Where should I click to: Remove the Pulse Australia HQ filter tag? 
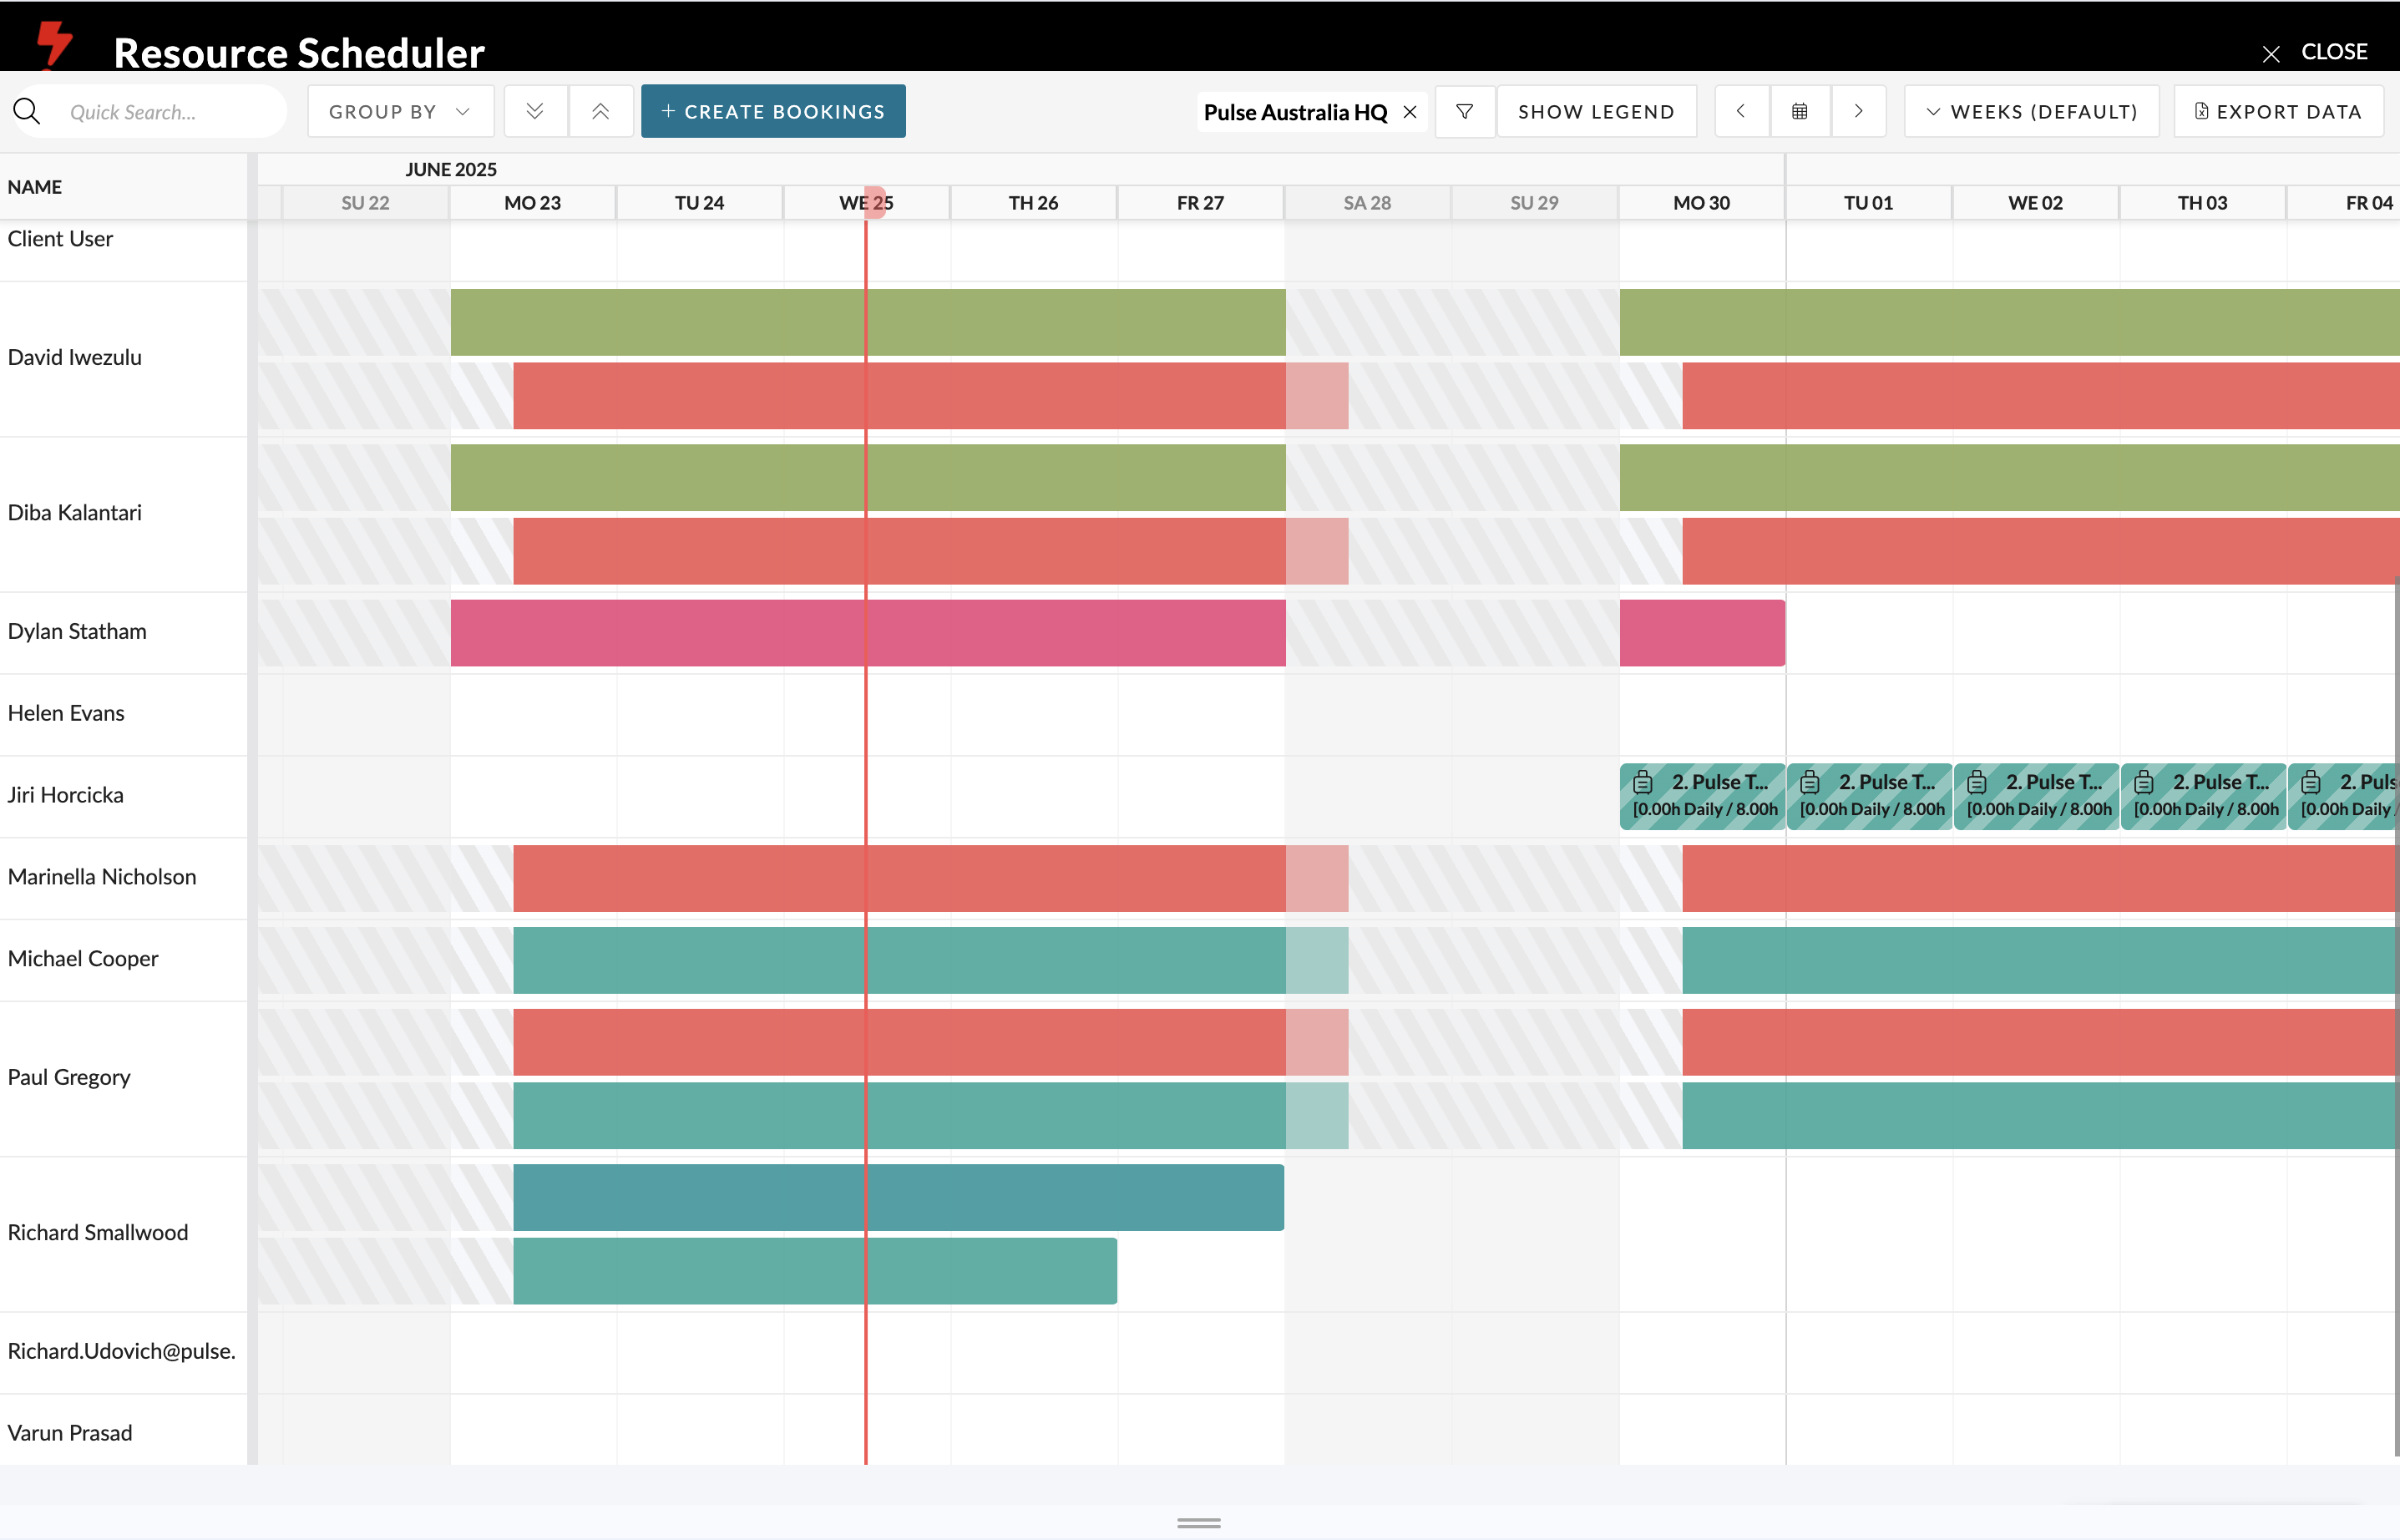pos(1410,112)
